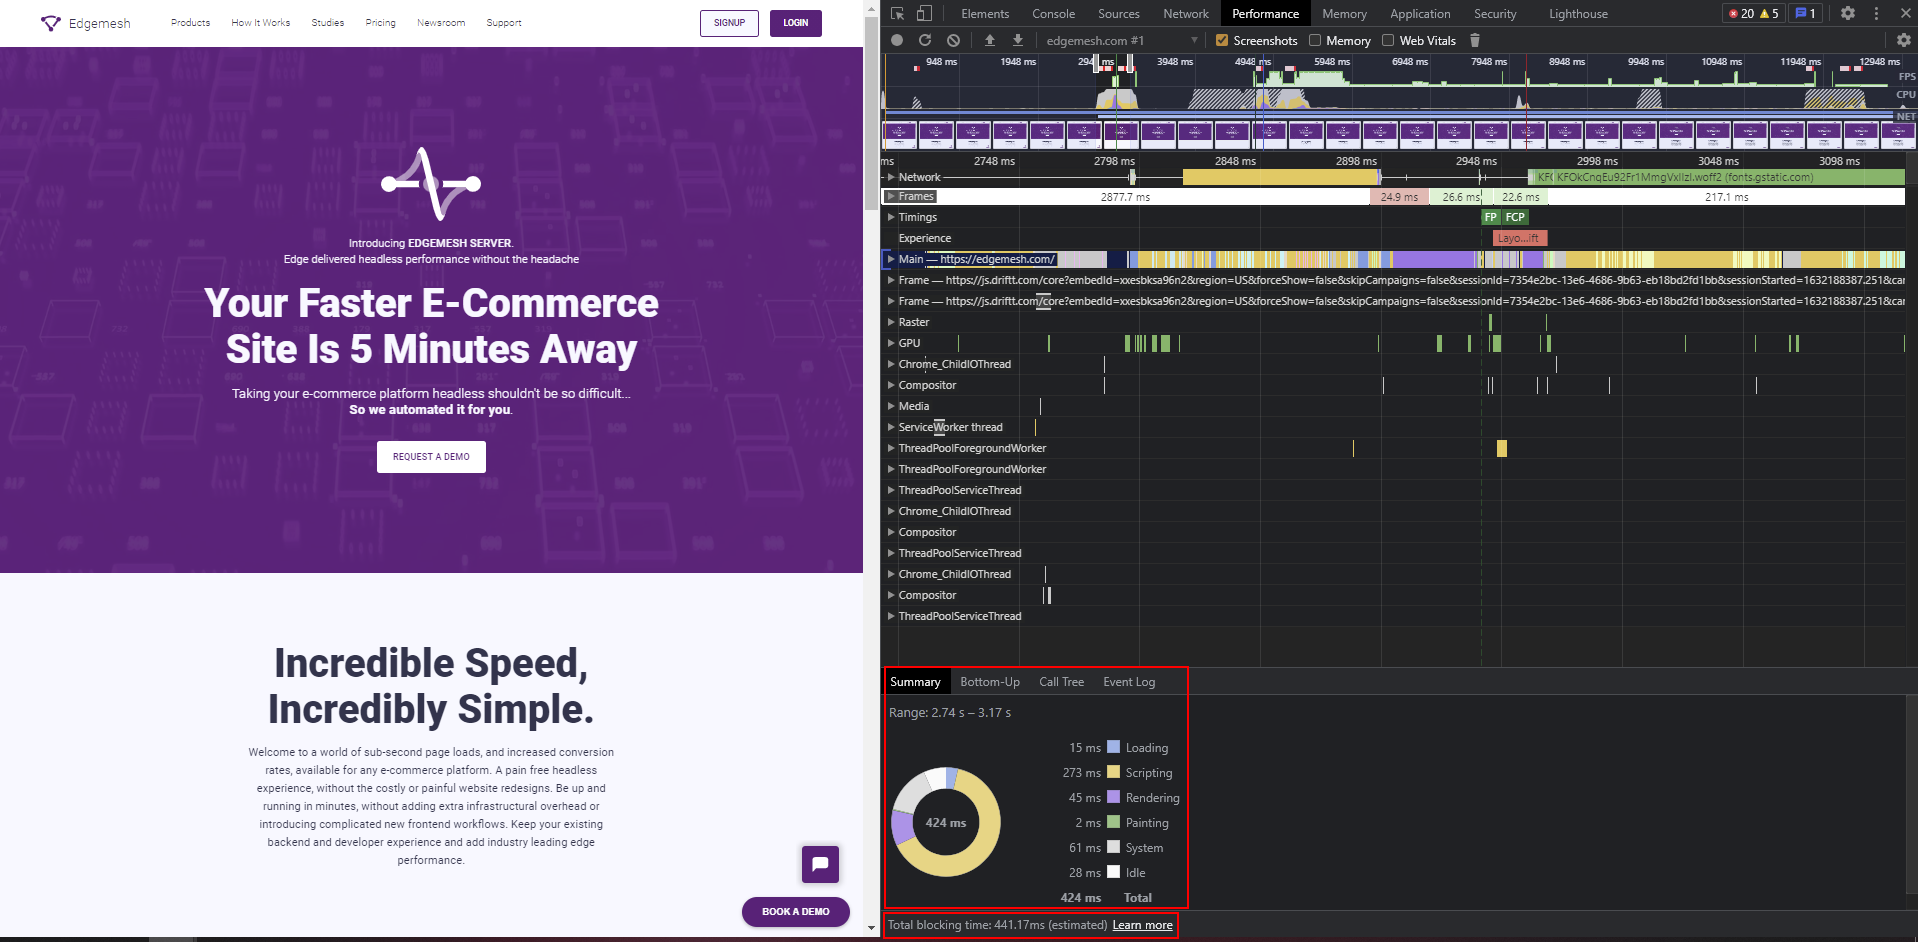Viewport: 1918px width, 942px height.
Task: Click the Rendering purple color swatch
Action: click(1113, 797)
